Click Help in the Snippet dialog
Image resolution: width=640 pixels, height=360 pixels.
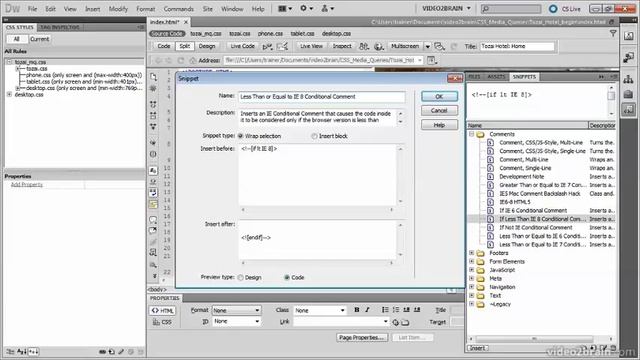coord(439,125)
